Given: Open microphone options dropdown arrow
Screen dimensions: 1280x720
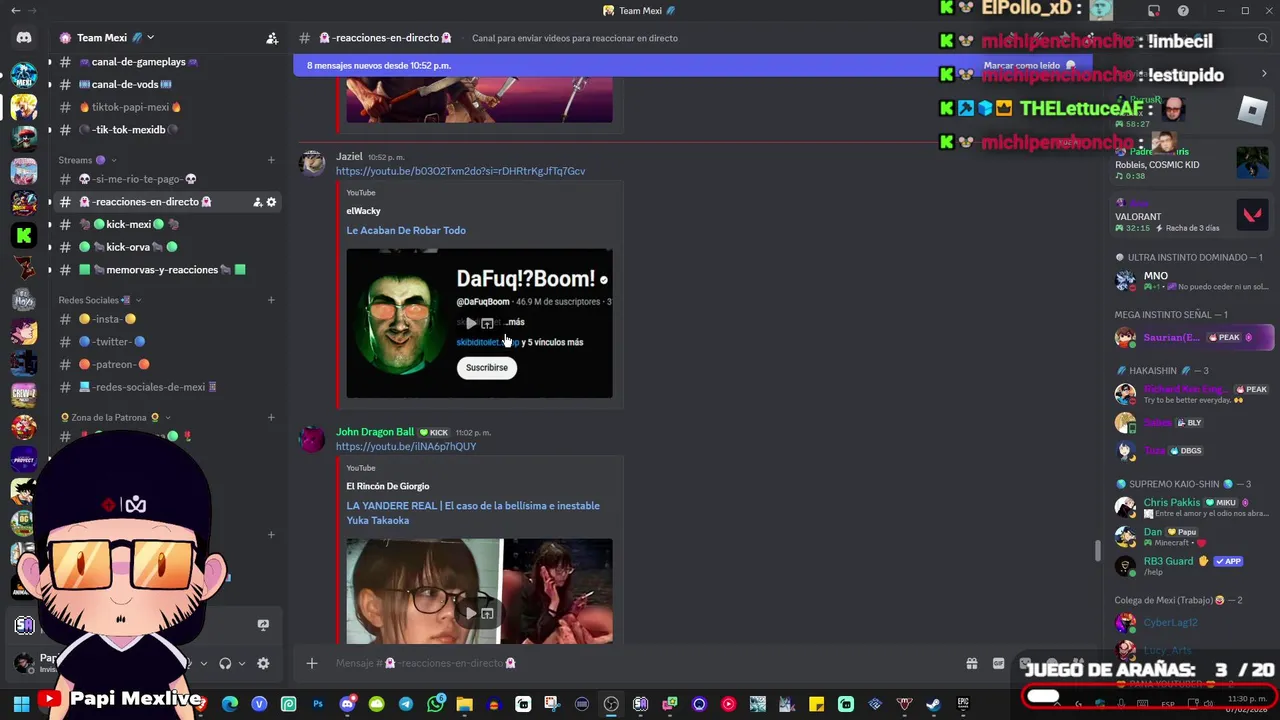Looking at the screenshot, I should (204, 663).
